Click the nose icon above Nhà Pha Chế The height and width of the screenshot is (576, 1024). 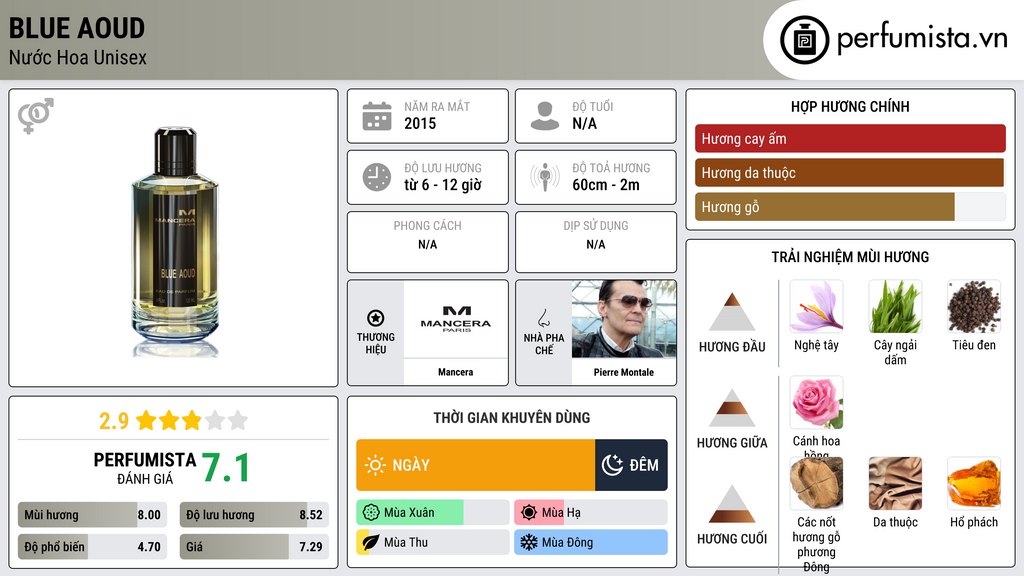click(x=543, y=318)
